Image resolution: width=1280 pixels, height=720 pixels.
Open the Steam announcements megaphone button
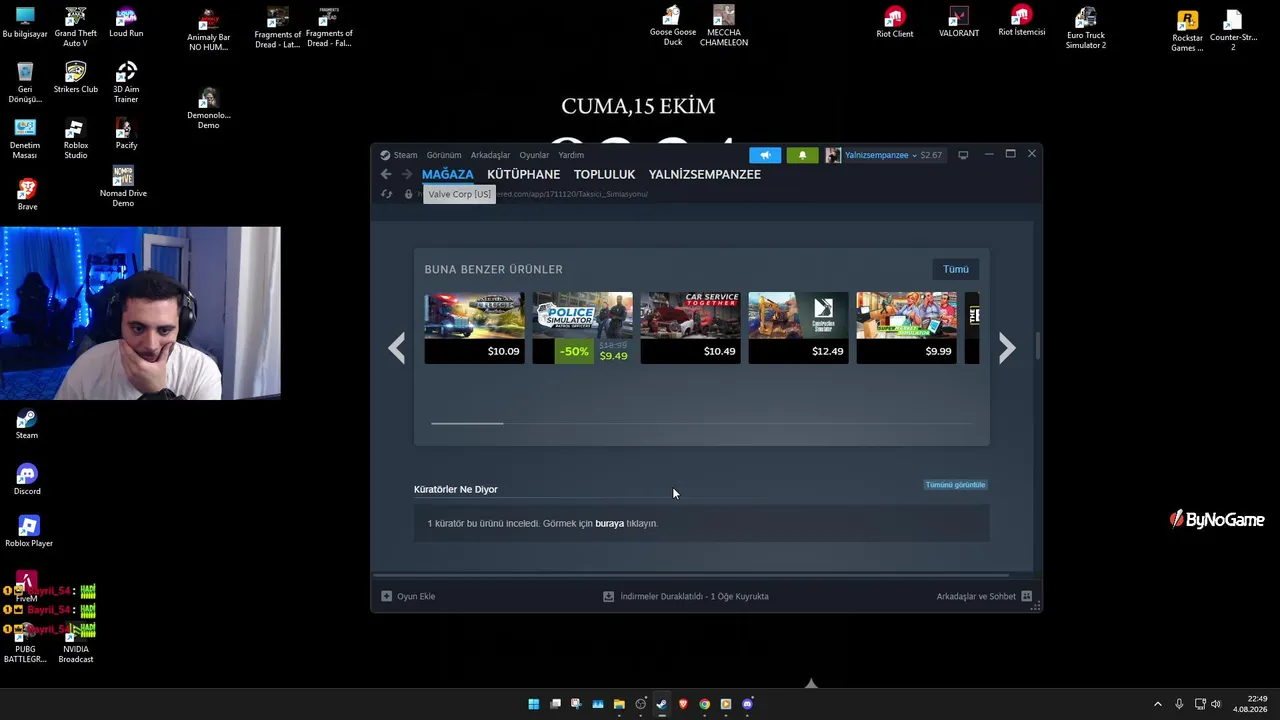click(765, 155)
